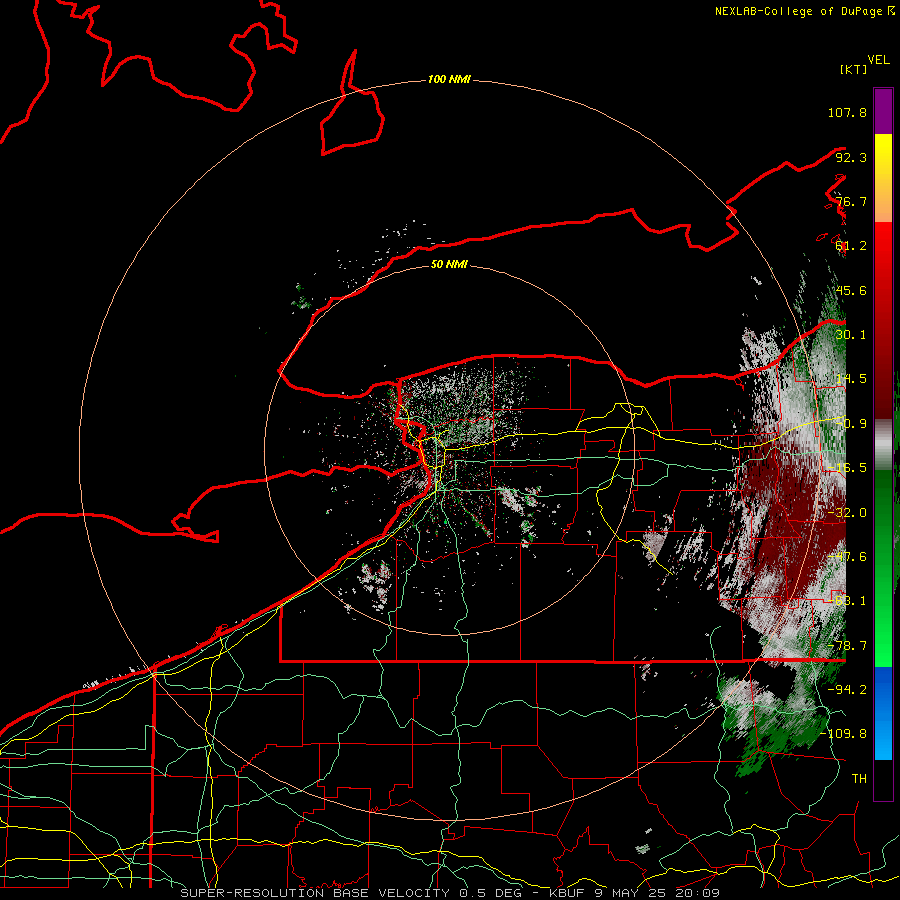The width and height of the screenshot is (900, 900).
Task: Click the 50 NMI range ring label
Action: [449, 264]
